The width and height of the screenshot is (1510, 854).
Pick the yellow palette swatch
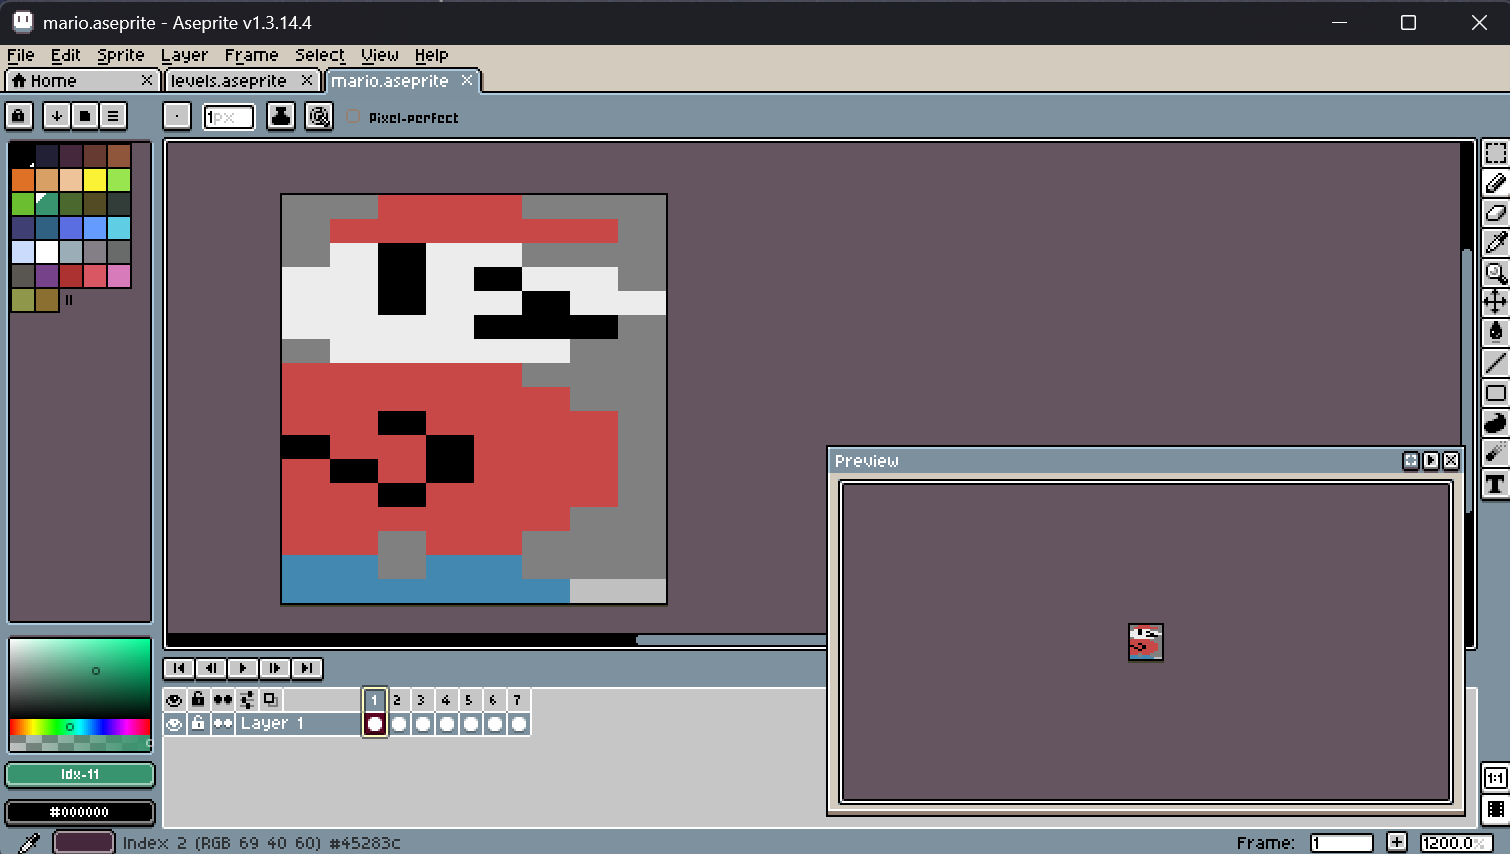pyautogui.click(x=95, y=180)
